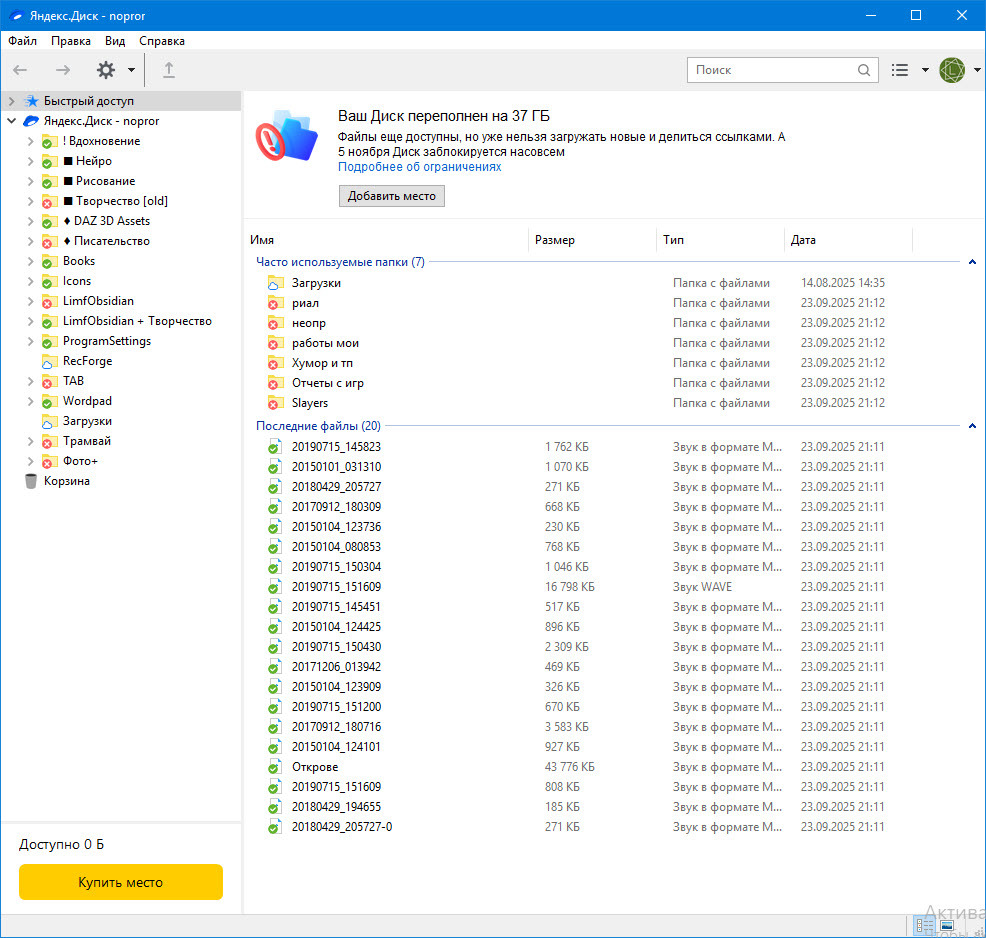Viewport: 986px width, 938px height.
Task: Open the Корзина trash bin
Action: 66,481
